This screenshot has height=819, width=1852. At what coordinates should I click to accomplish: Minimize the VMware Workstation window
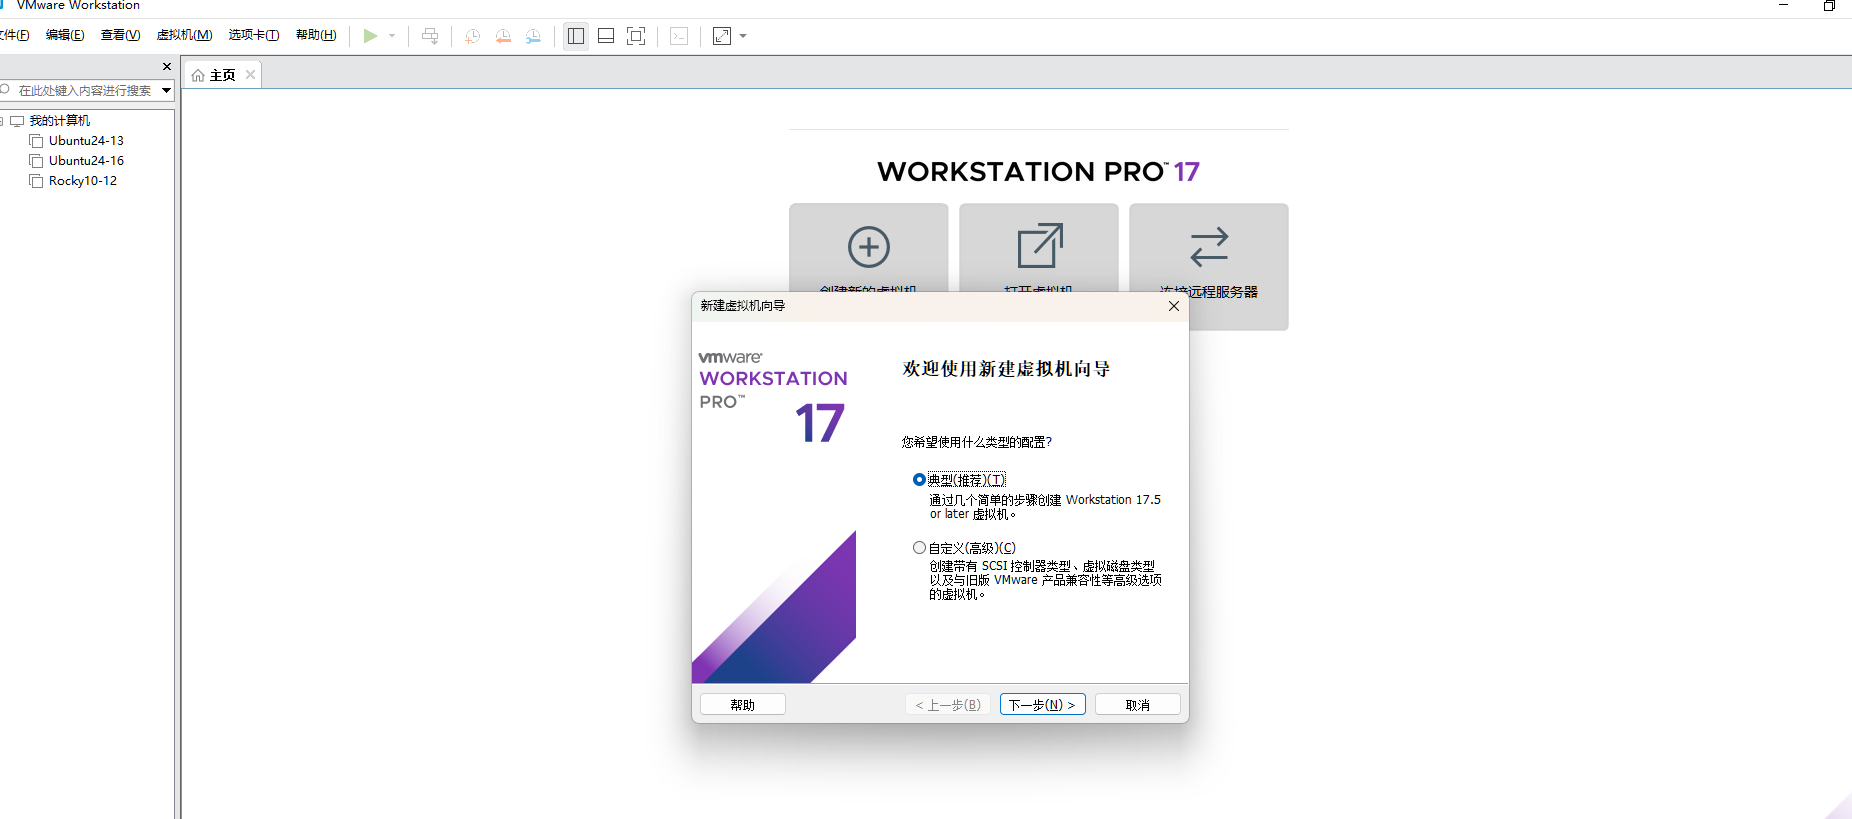(x=1783, y=5)
